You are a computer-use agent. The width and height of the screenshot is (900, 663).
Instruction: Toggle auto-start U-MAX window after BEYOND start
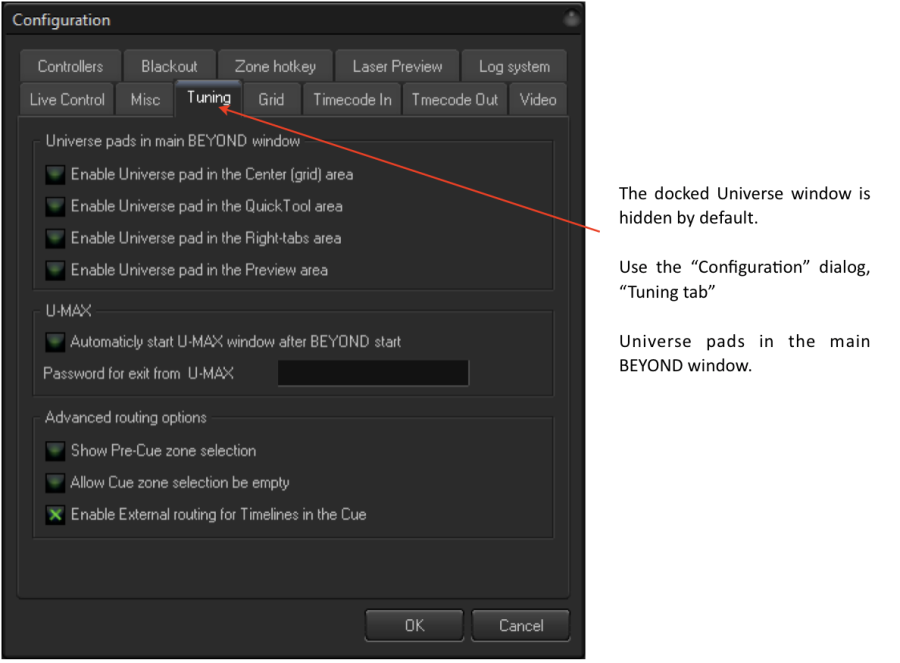55,342
